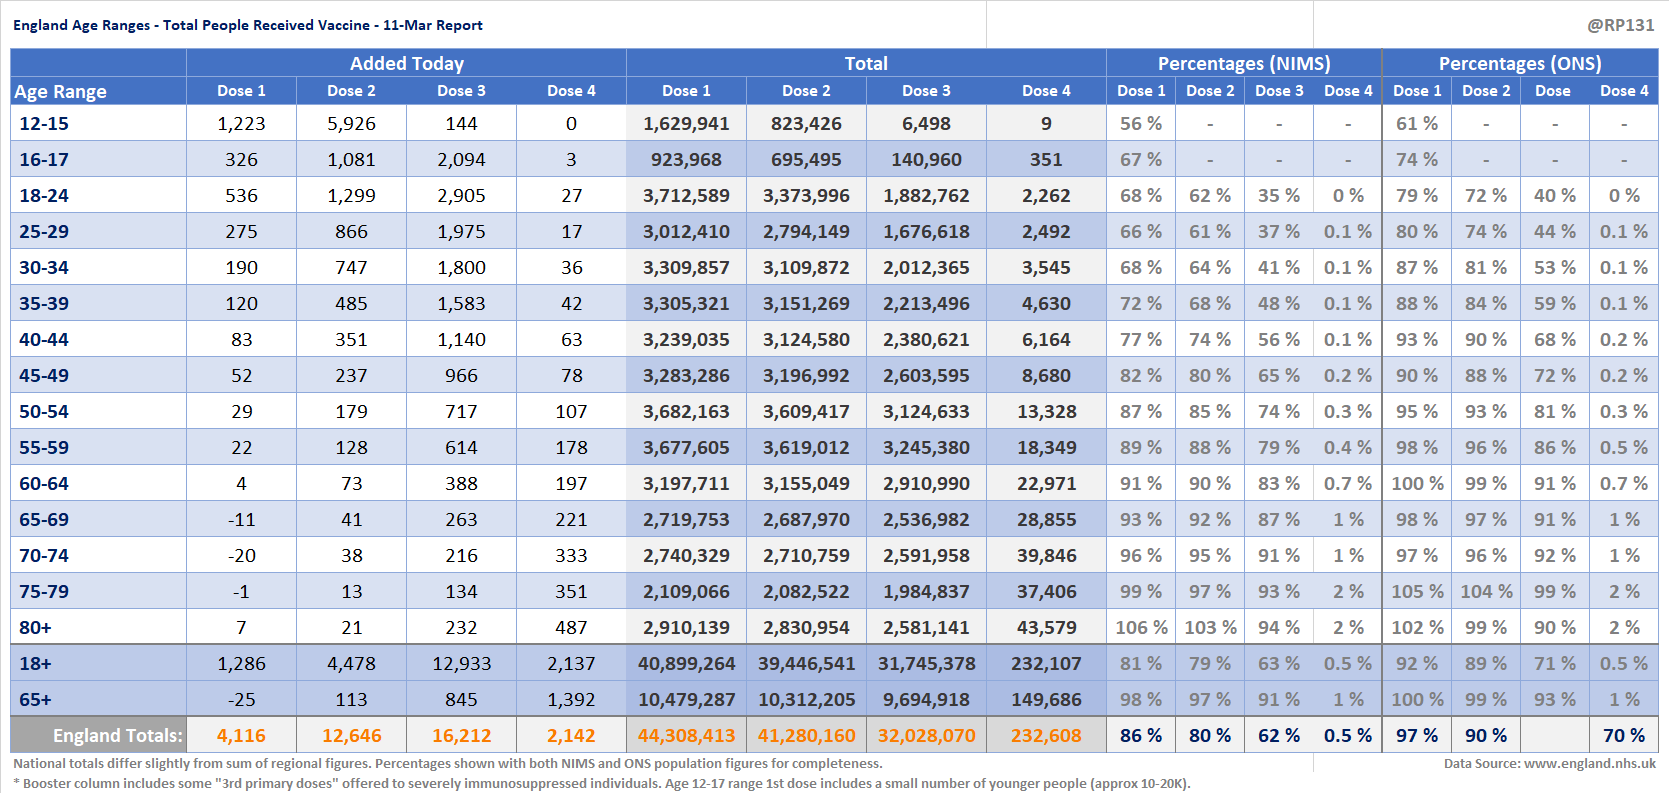
Task: Select the Percentages (NIMS) group header
Action: click(1243, 63)
